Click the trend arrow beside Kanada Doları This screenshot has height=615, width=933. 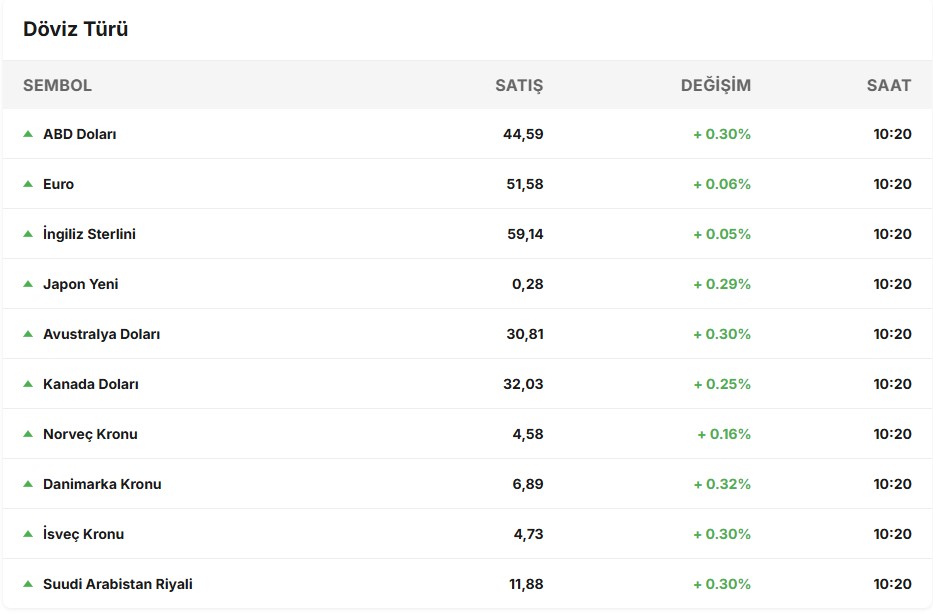[28, 383]
